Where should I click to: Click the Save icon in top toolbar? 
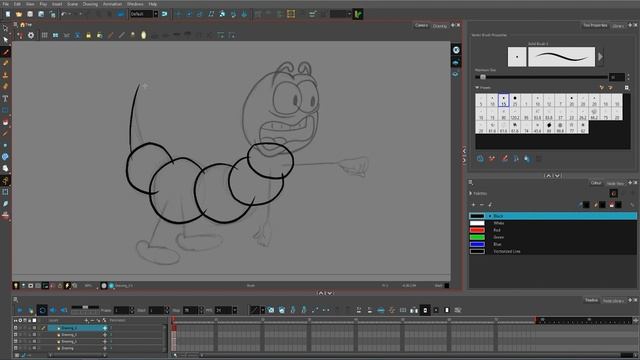click(x=30, y=14)
